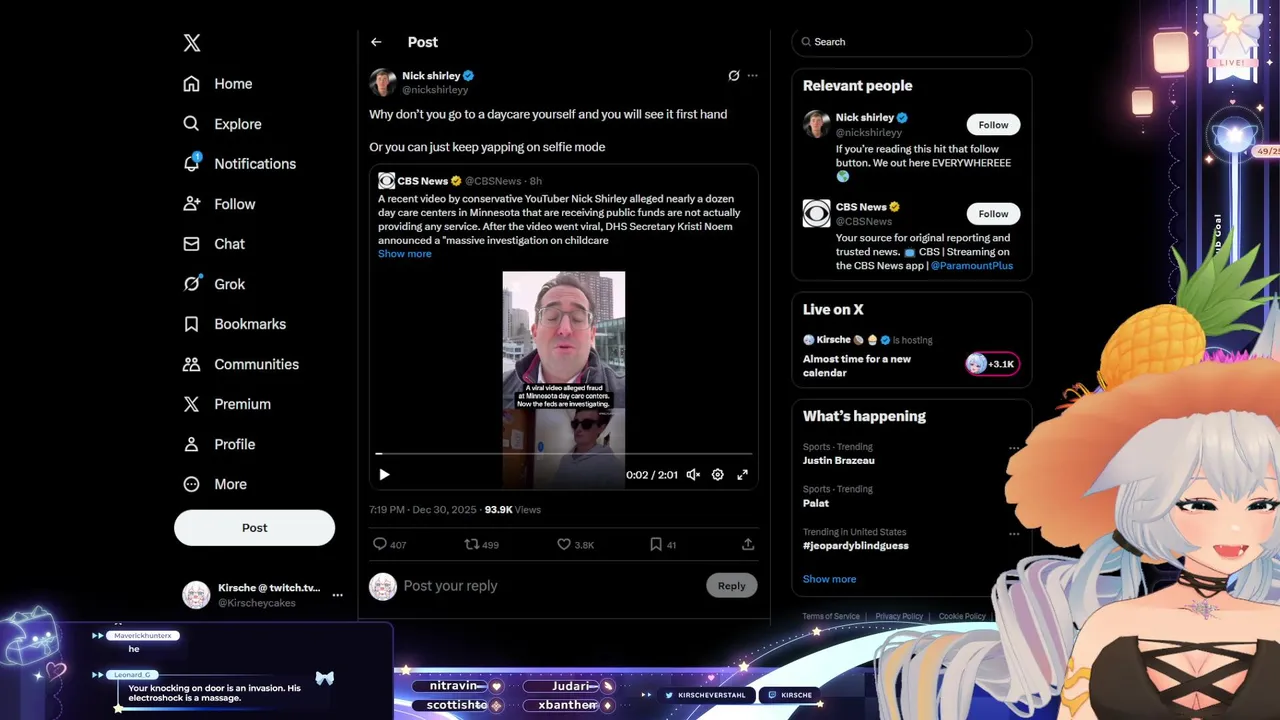Click Show more under What's happening
This screenshot has width=1280, height=720.
tap(829, 579)
